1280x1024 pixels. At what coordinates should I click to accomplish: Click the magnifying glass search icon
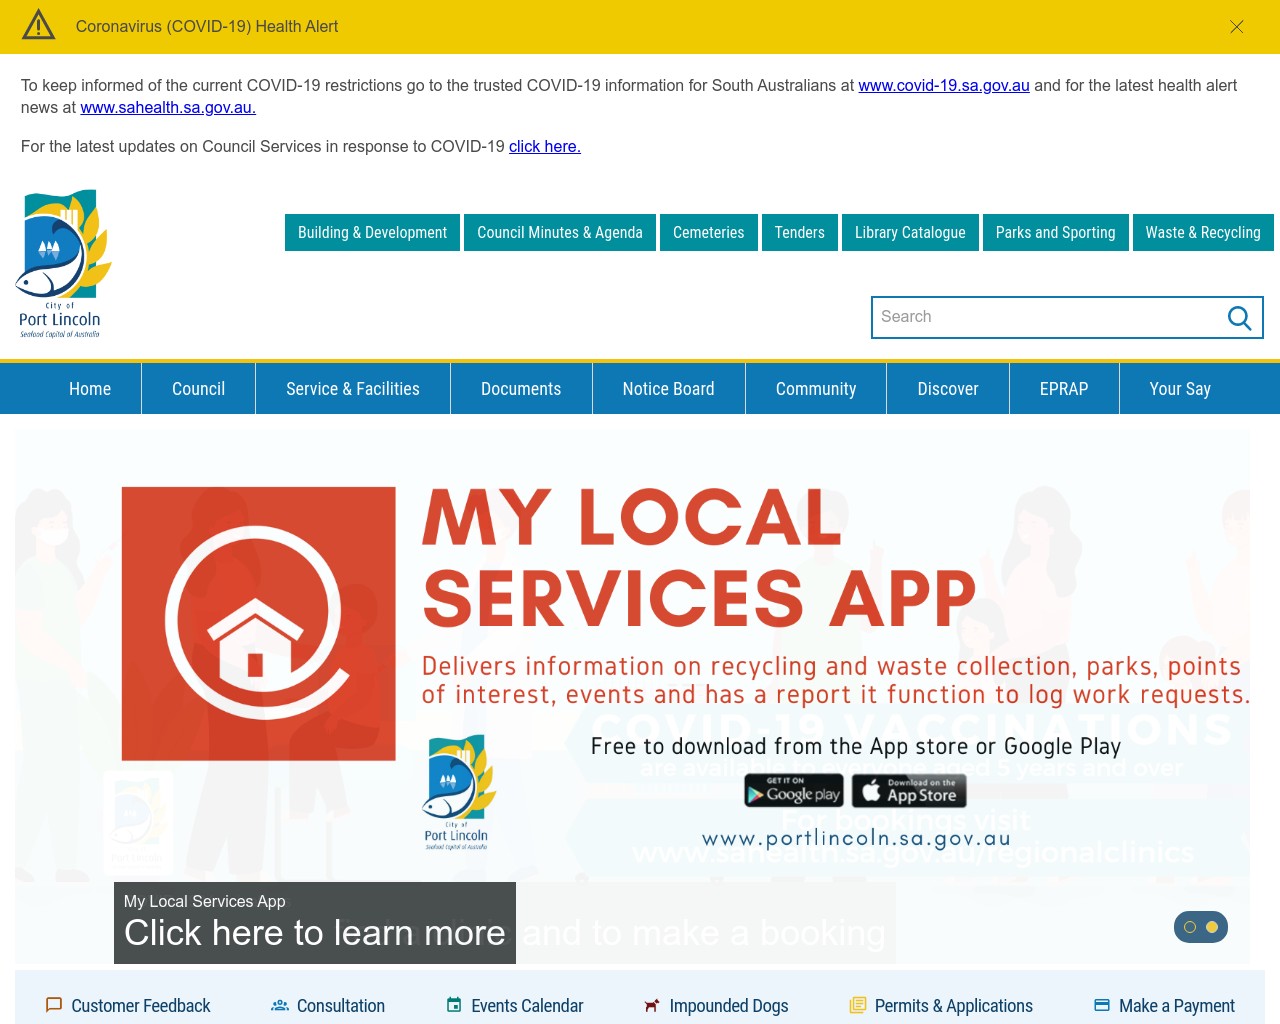(x=1239, y=318)
